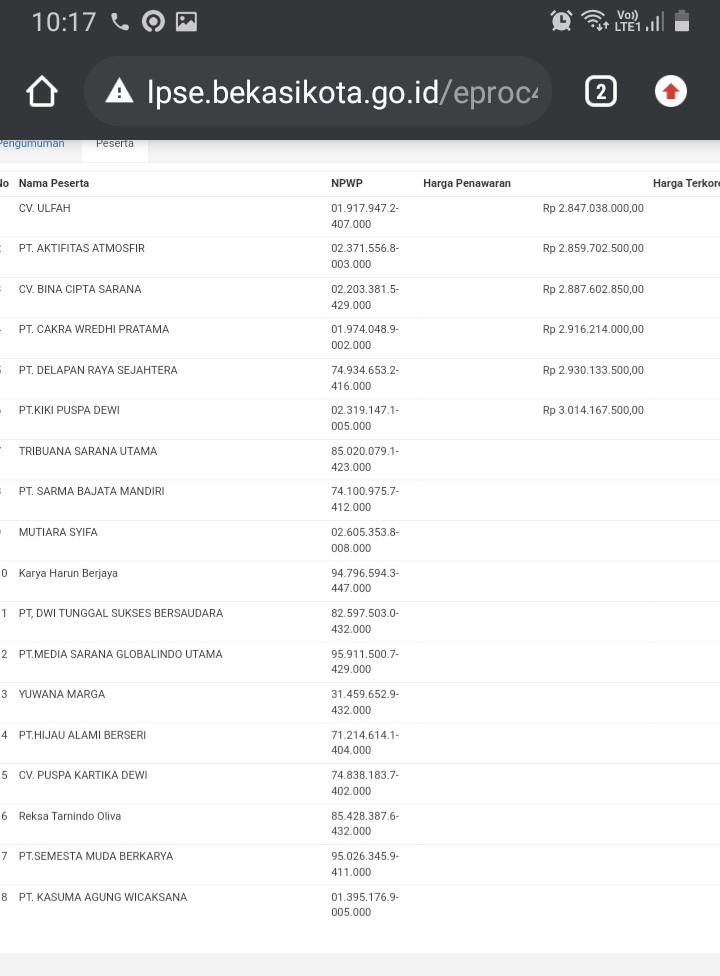Tap the Nama Peserta column header
Screen dimensions: 720x976
pos(54,183)
